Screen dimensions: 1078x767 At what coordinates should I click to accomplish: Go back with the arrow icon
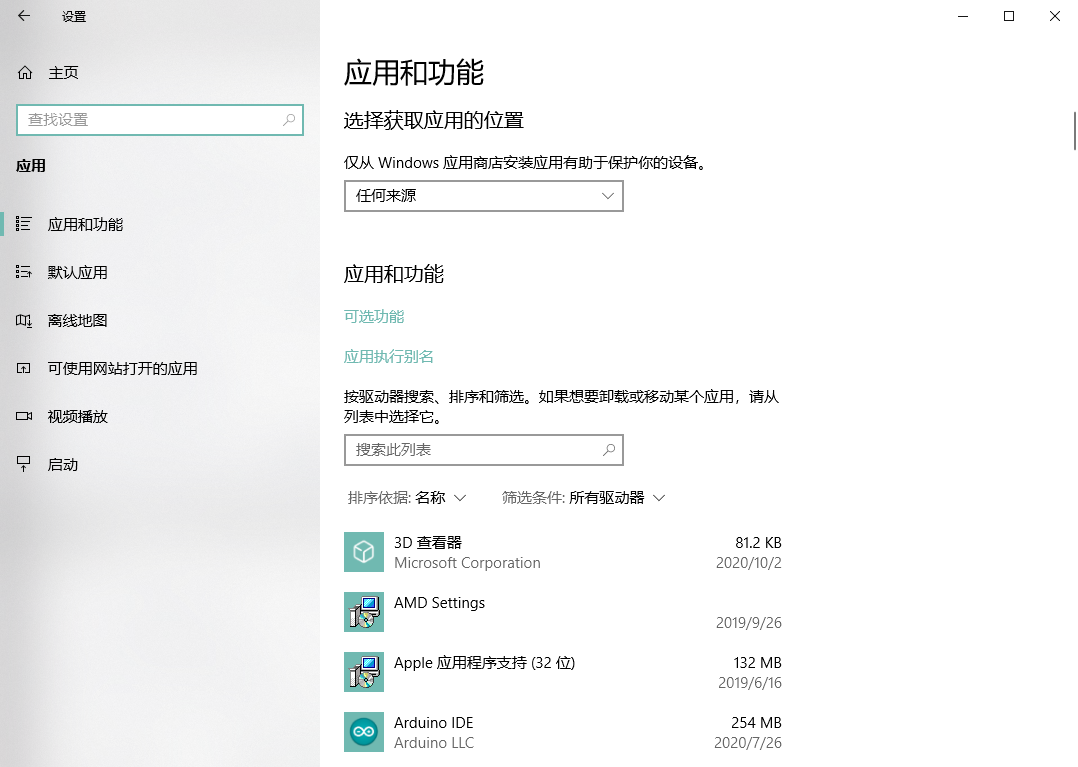(x=24, y=16)
